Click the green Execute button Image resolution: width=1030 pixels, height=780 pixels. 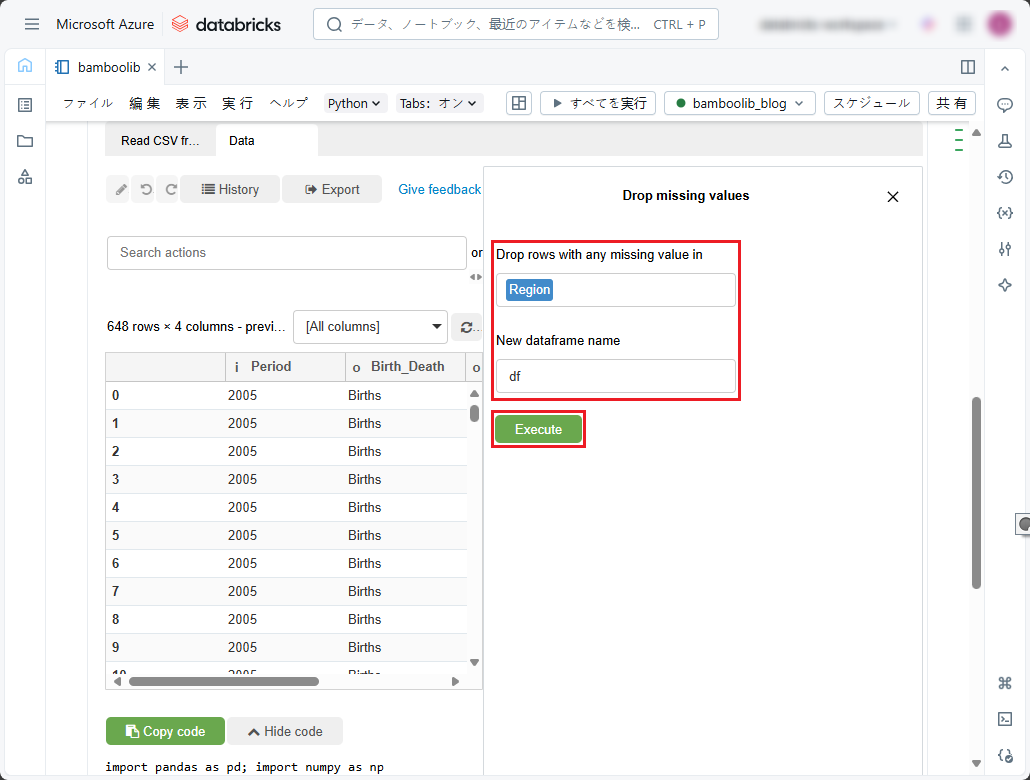pyautogui.click(x=538, y=429)
